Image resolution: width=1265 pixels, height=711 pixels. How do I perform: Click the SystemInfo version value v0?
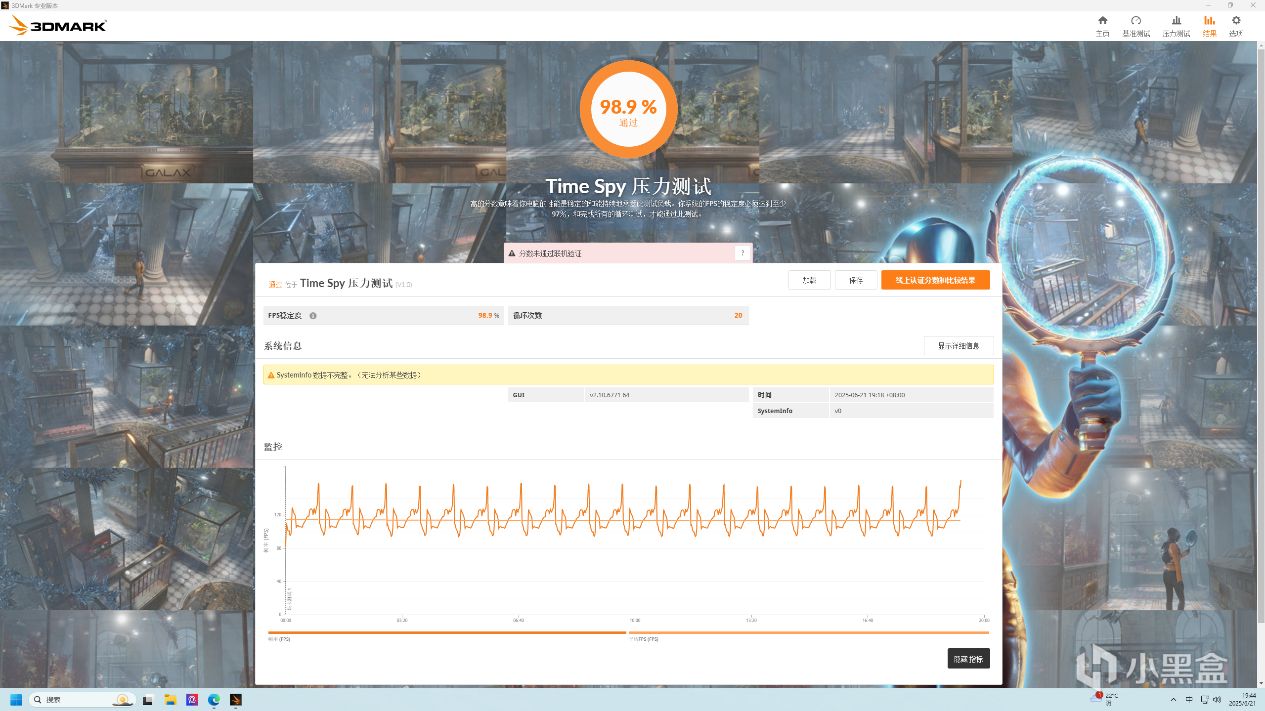[838, 411]
